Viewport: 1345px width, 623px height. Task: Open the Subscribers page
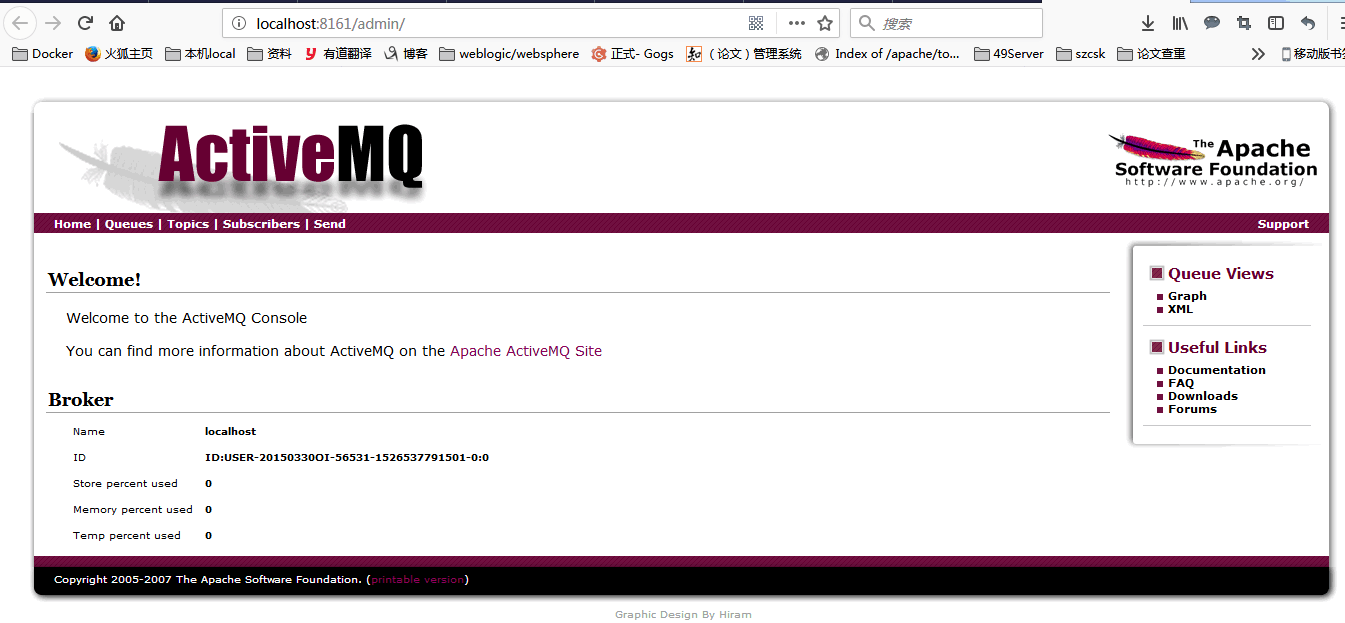pos(261,224)
